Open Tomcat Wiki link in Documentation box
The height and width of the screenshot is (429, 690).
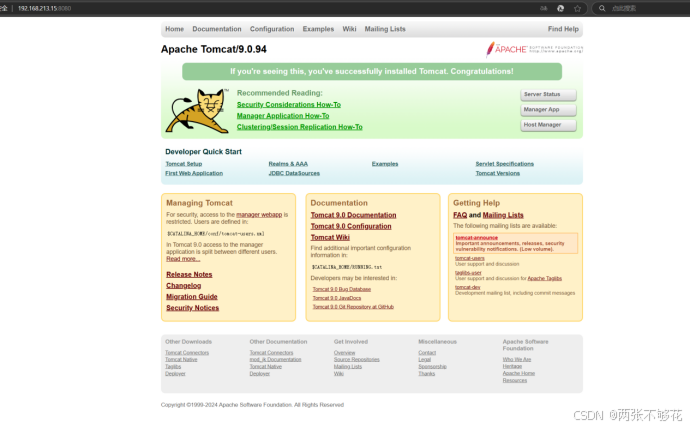click(x=330, y=237)
